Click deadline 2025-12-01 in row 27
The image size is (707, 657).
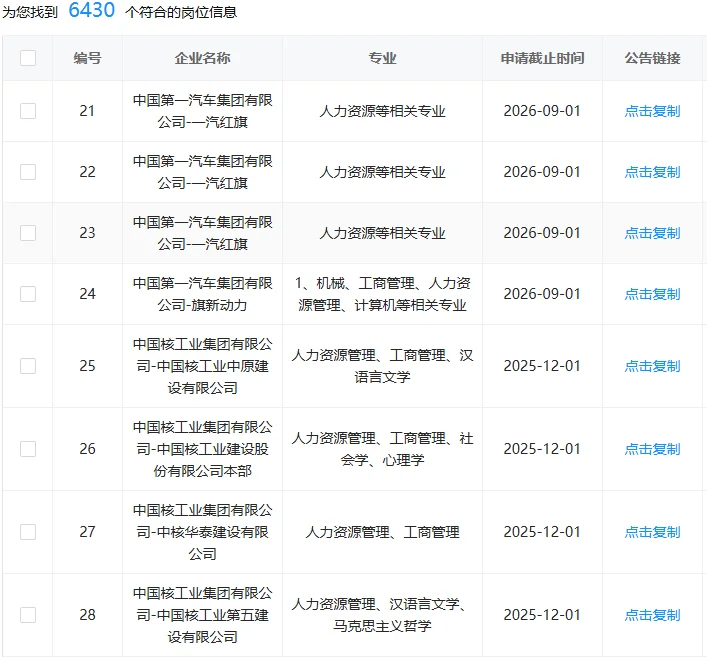coord(542,532)
